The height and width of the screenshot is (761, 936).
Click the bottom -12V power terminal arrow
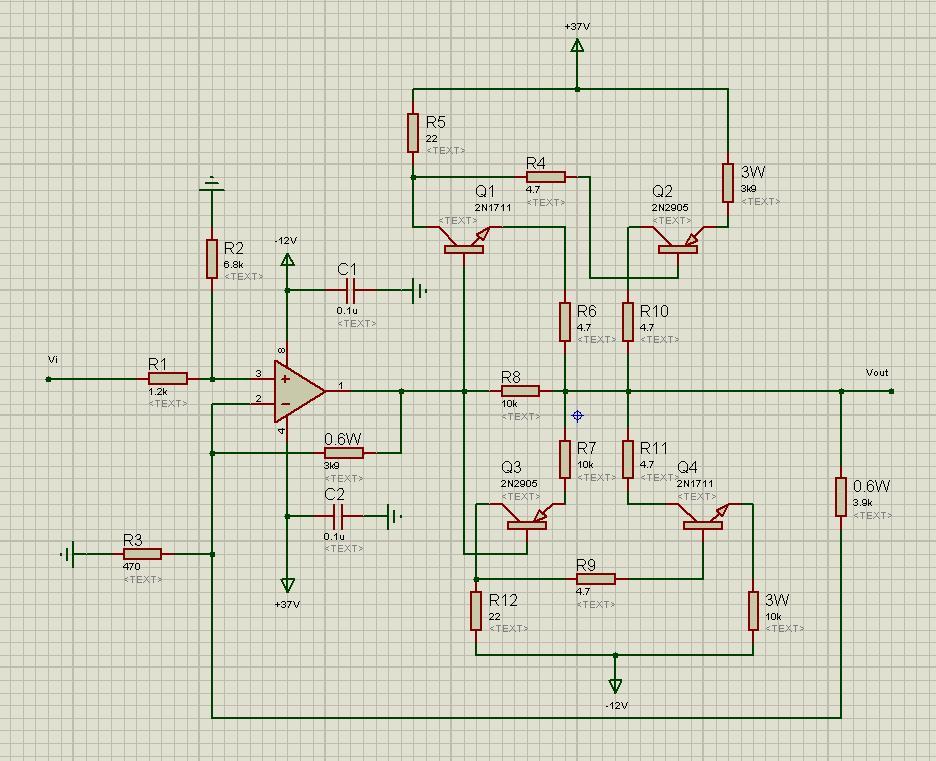point(615,686)
